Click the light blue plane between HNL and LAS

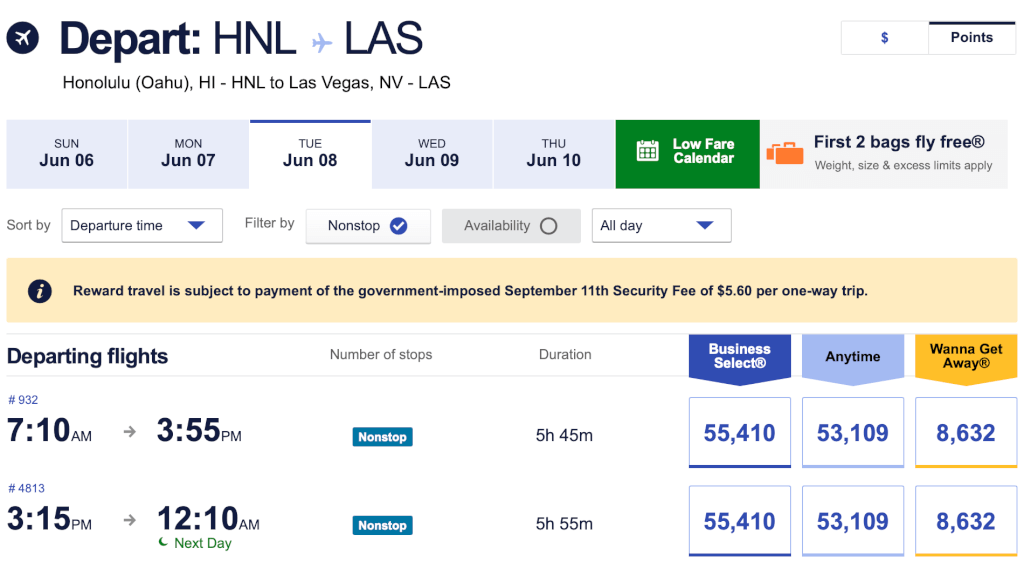point(321,44)
